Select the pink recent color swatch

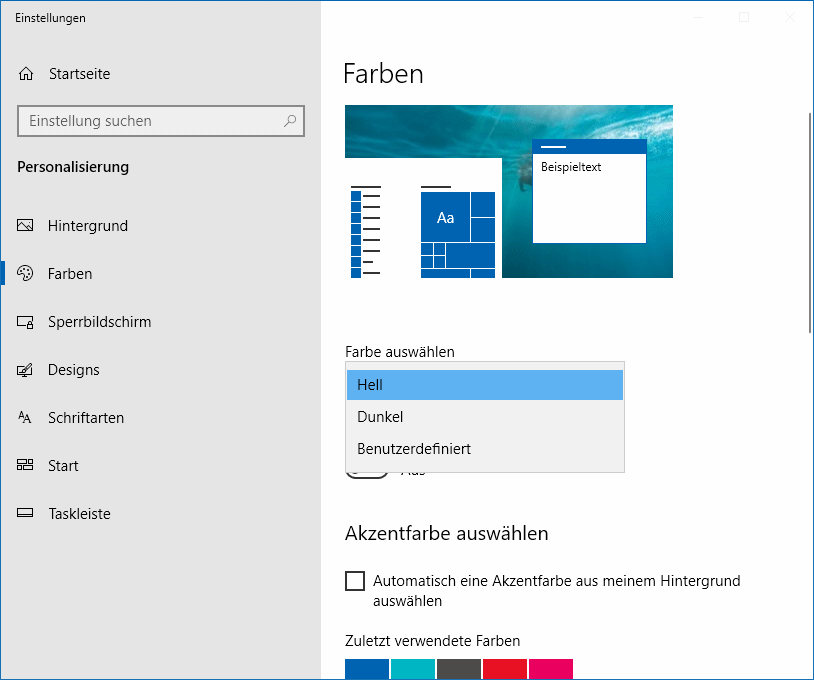[551, 669]
